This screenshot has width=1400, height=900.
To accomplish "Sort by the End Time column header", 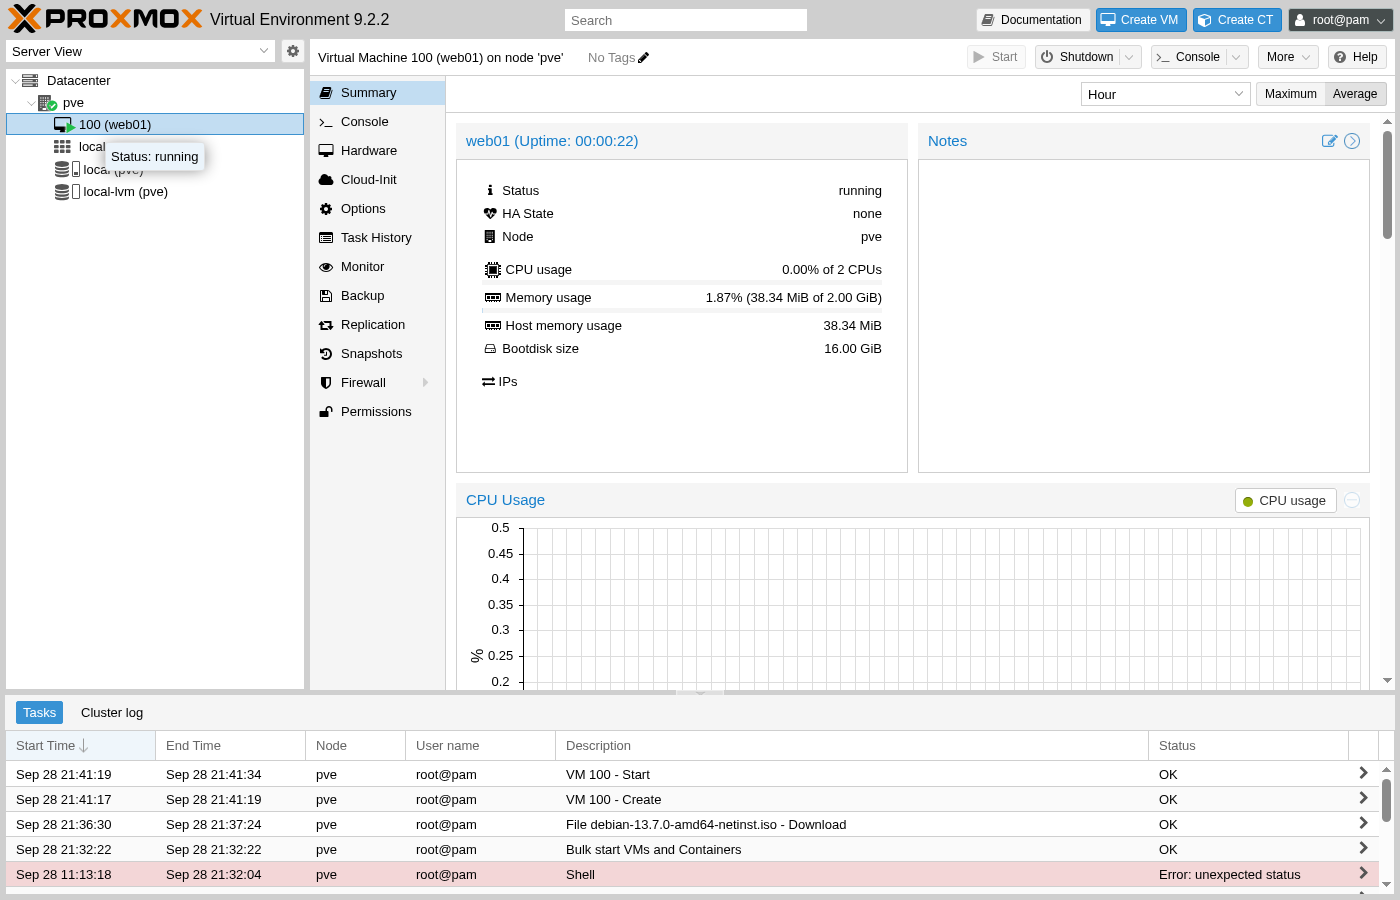I will (x=231, y=745).
